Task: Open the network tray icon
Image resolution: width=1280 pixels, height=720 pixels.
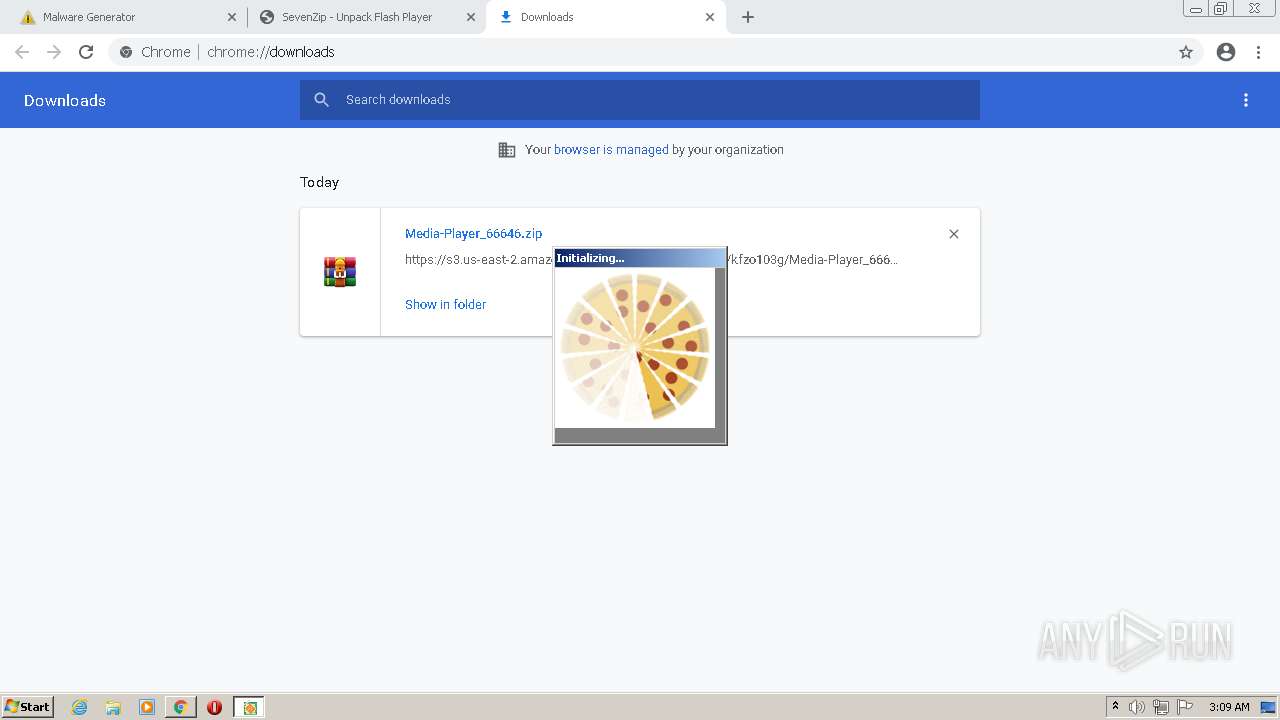Action: coord(1161,707)
